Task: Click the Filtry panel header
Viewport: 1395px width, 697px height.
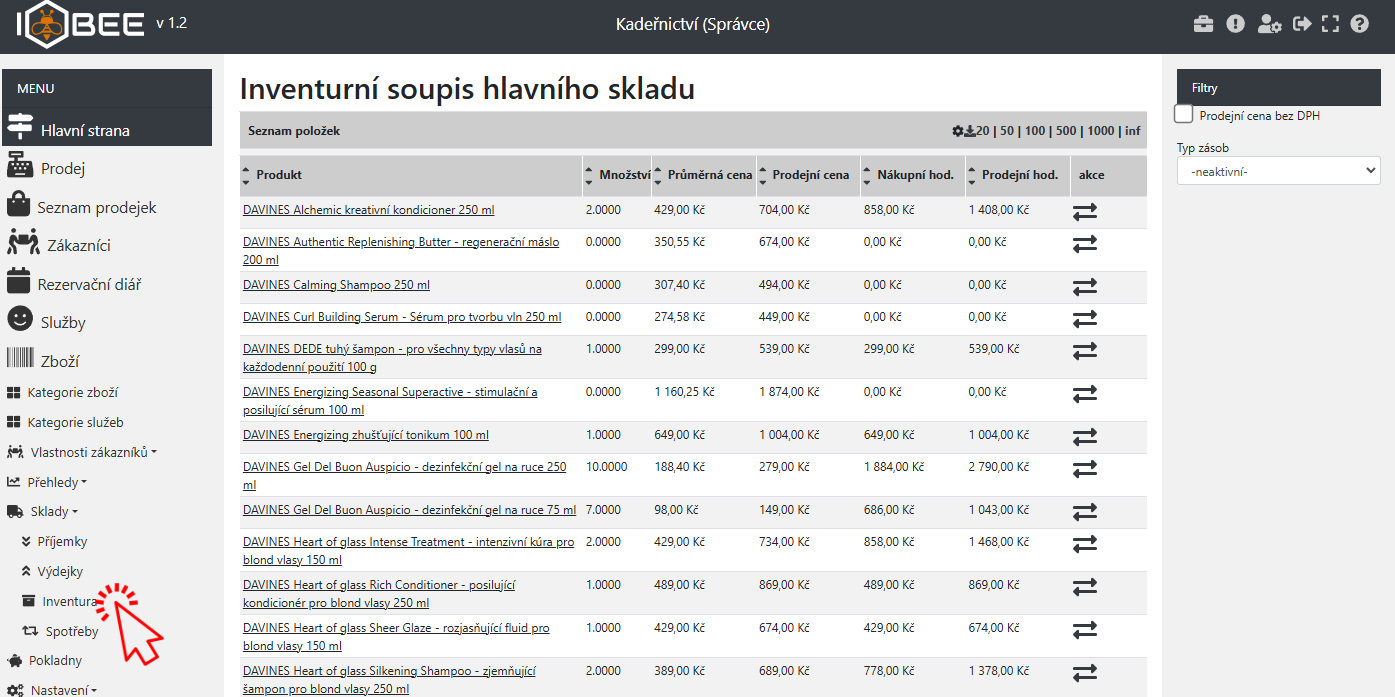Action: (x=1278, y=88)
